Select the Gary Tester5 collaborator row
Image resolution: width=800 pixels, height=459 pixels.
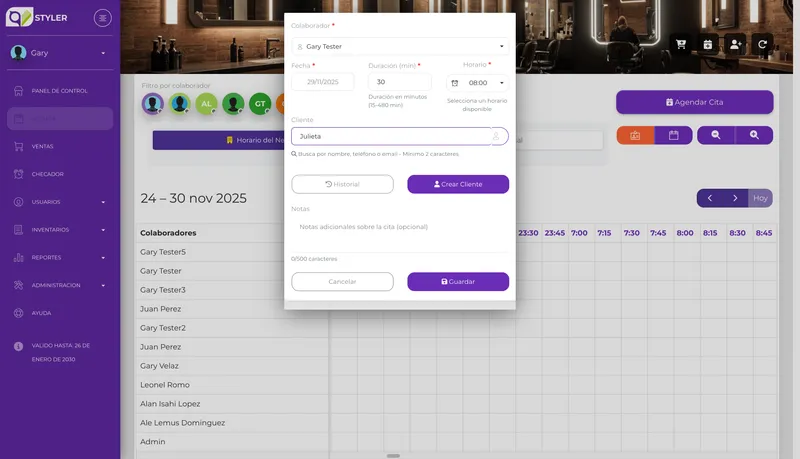(x=232, y=252)
